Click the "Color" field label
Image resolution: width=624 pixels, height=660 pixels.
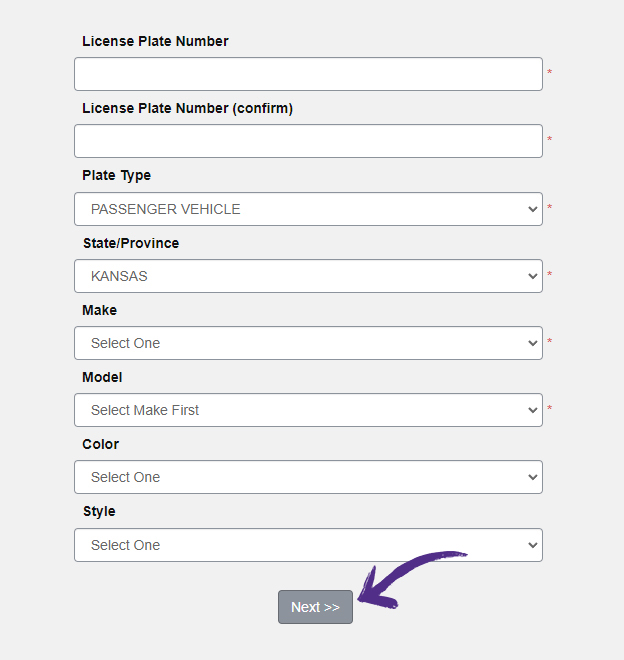tap(100, 444)
